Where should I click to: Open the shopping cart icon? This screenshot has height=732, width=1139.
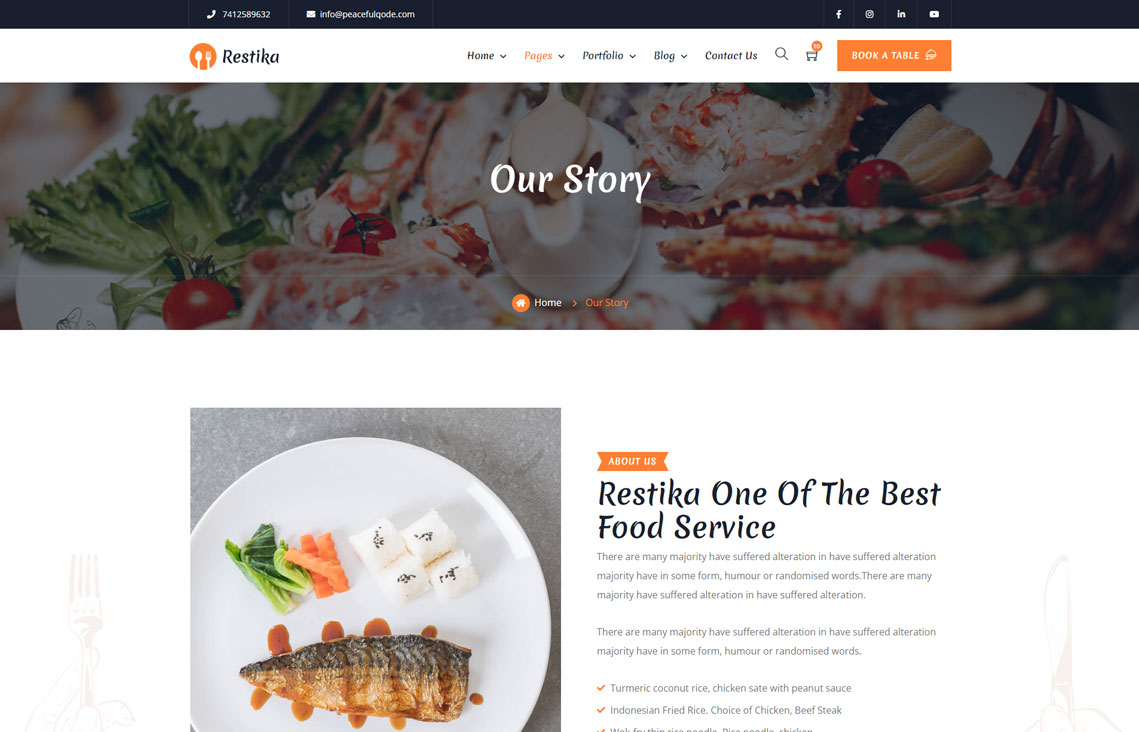(x=812, y=54)
